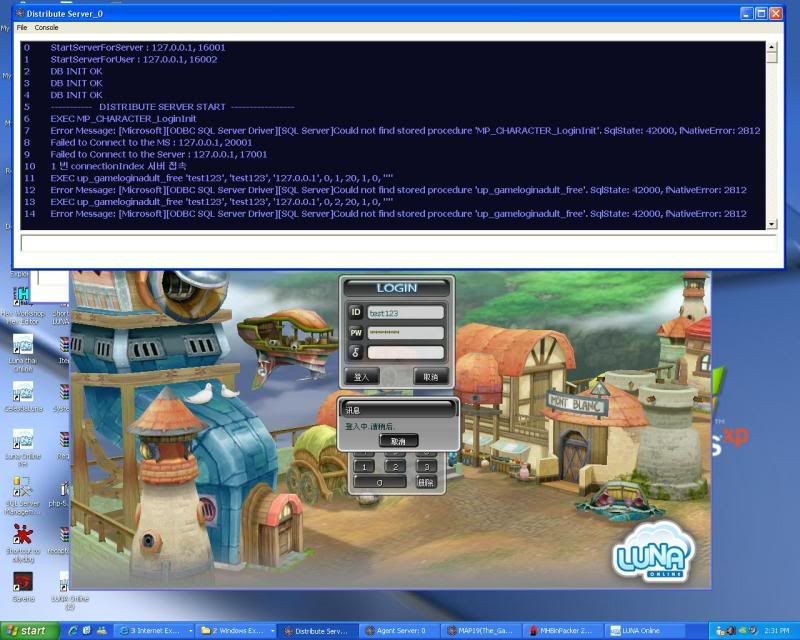Screen dimensions: 800x640
Task: Click the Hex Workshop Hex Editor icon
Action: pyautogui.click(x=22, y=298)
